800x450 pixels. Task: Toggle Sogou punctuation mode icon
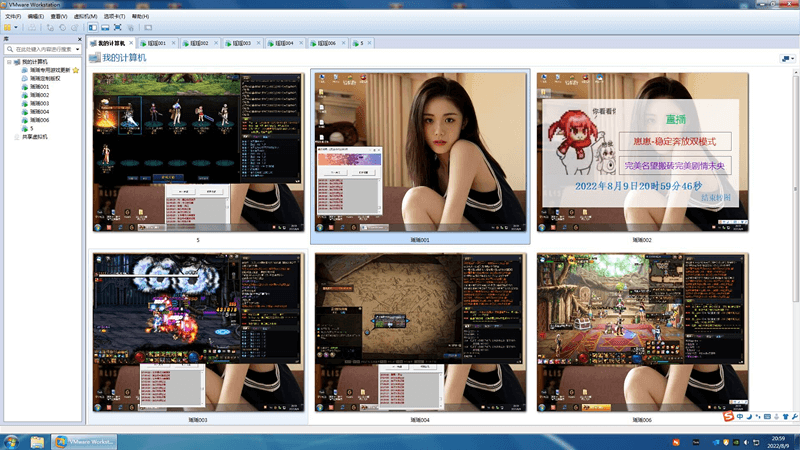tap(758, 417)
